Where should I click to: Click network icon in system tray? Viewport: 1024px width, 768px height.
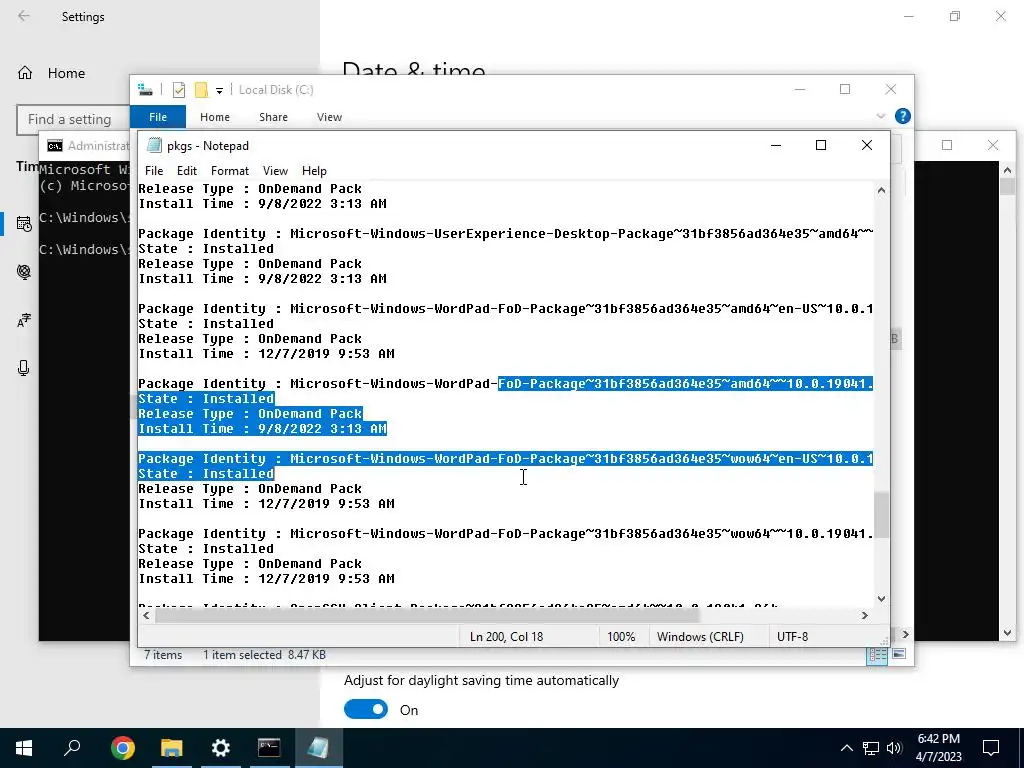[871, 748]
